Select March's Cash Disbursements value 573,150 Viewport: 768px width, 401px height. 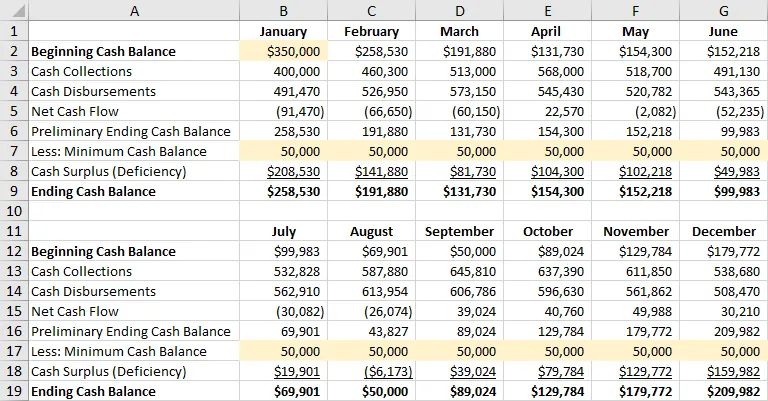[x=459, y=91]
